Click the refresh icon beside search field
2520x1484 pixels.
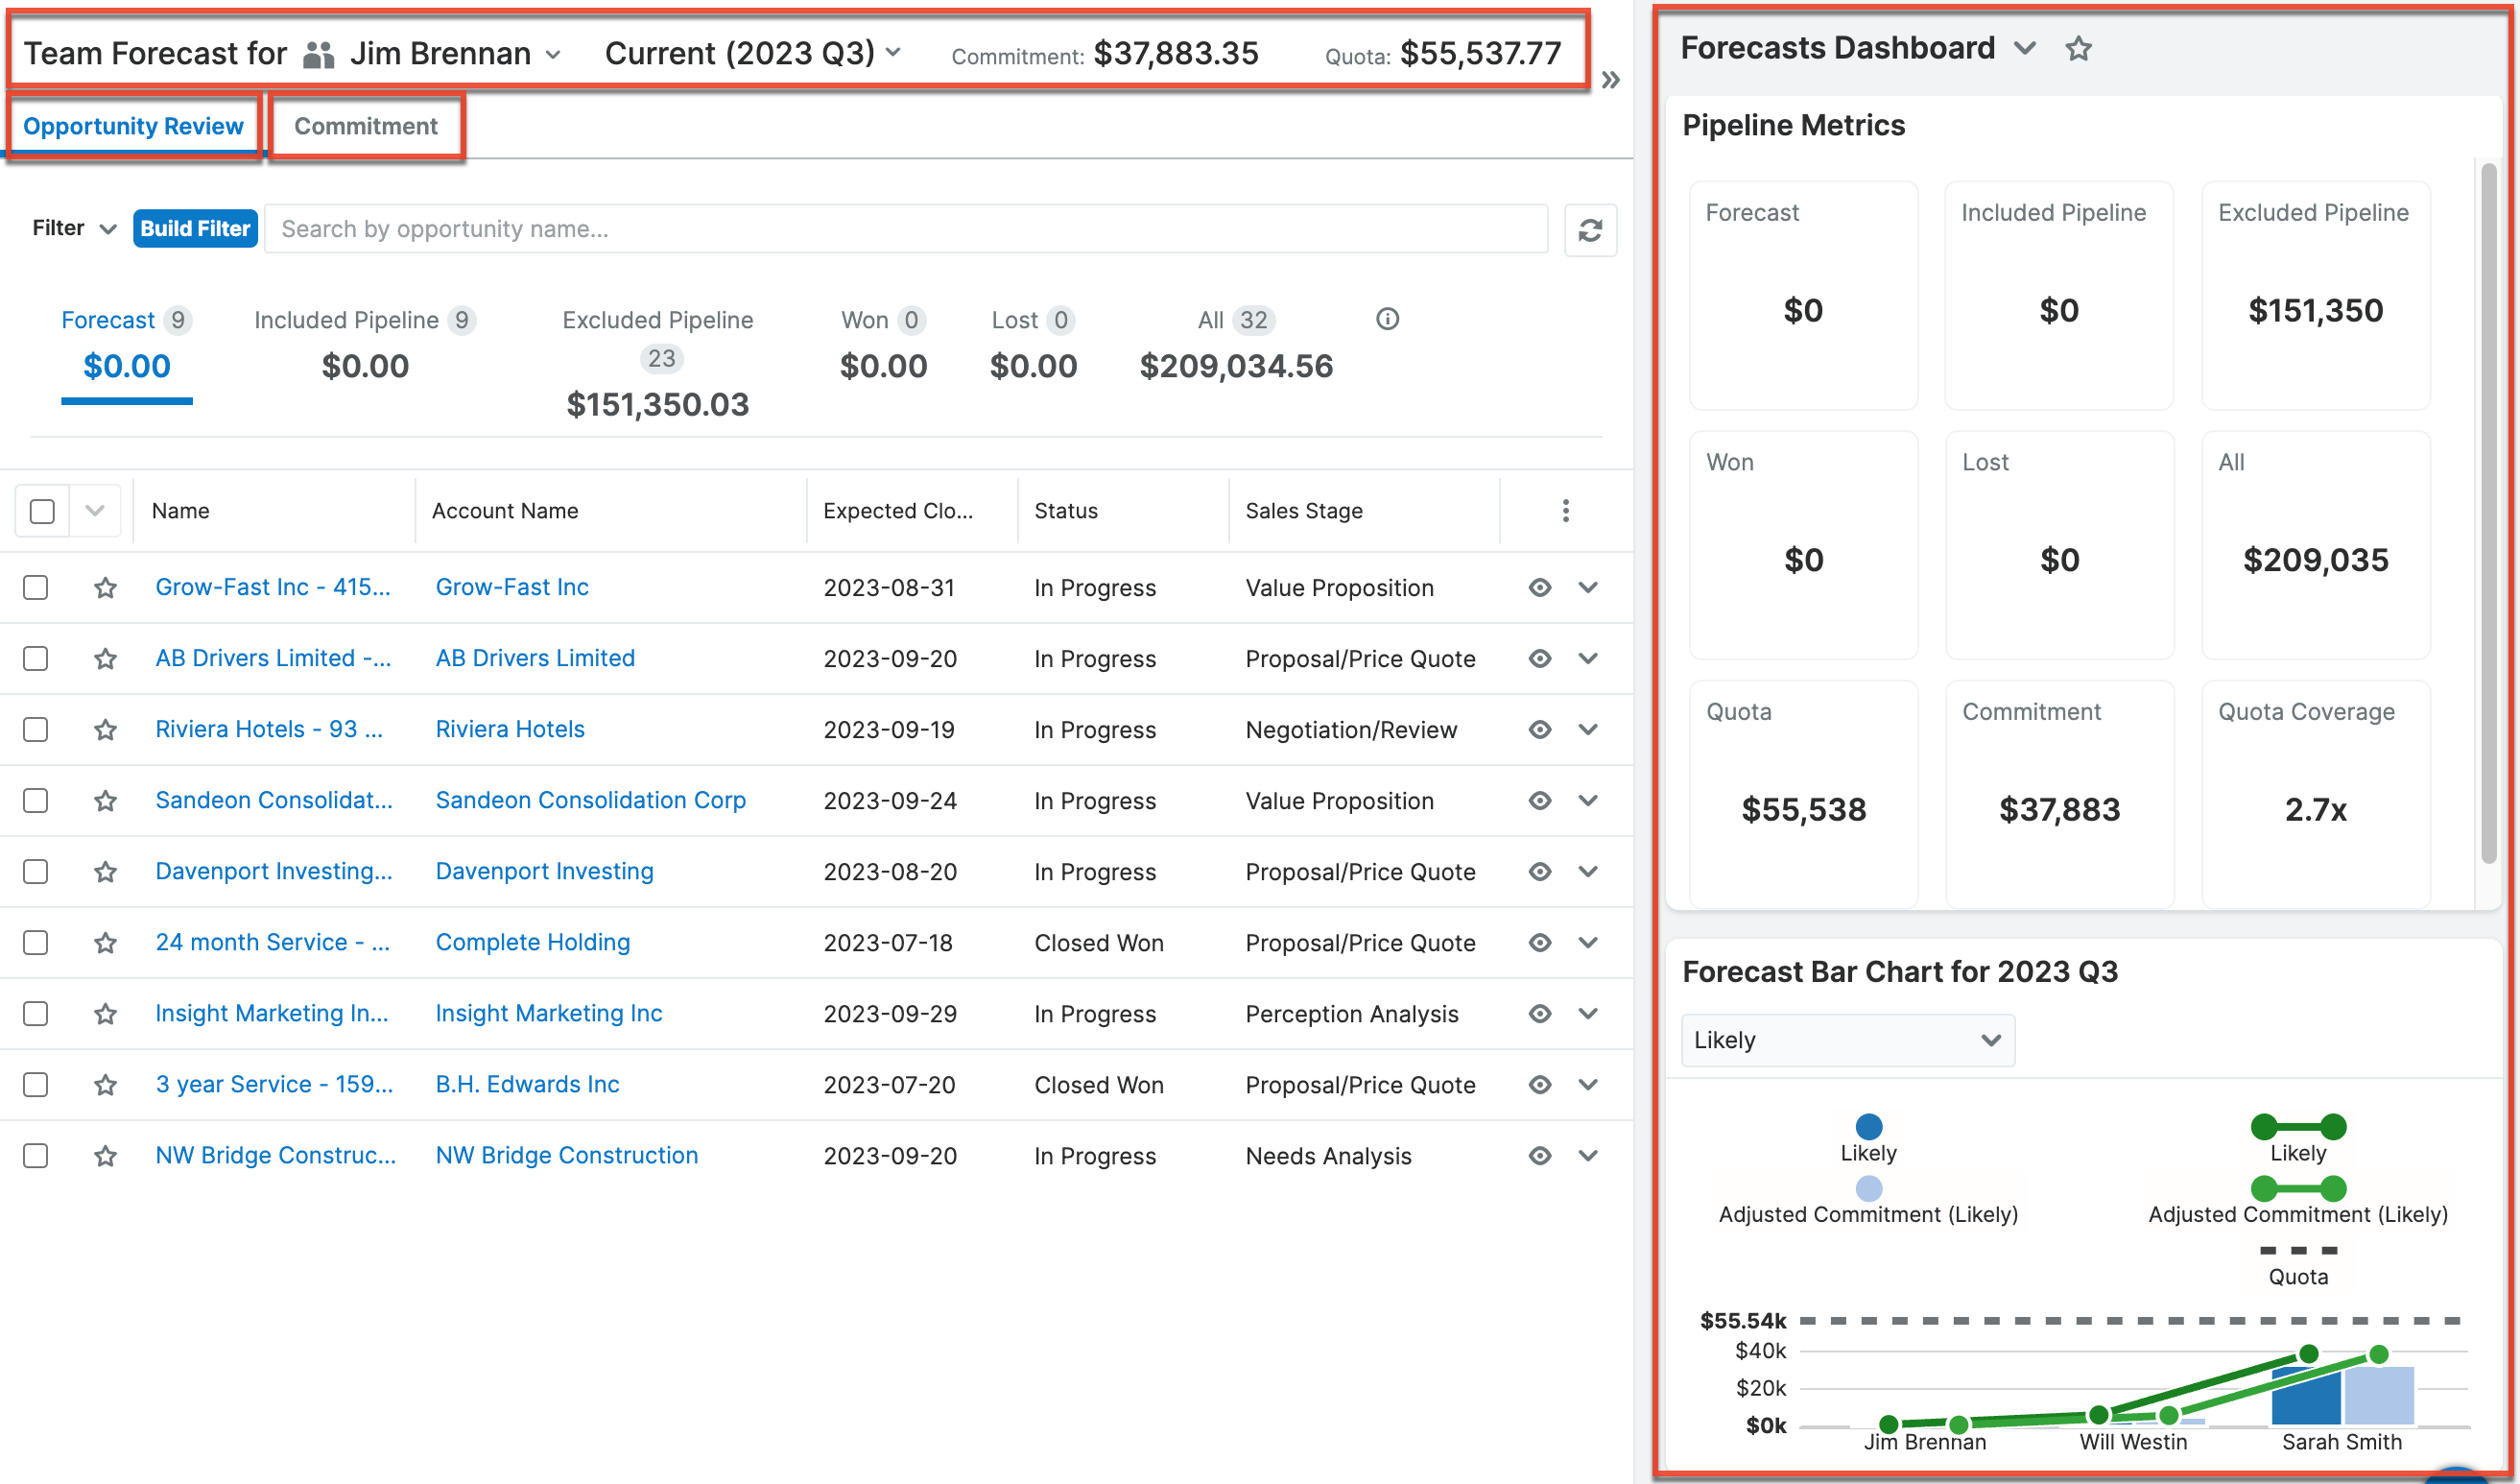coord(1589,230)
